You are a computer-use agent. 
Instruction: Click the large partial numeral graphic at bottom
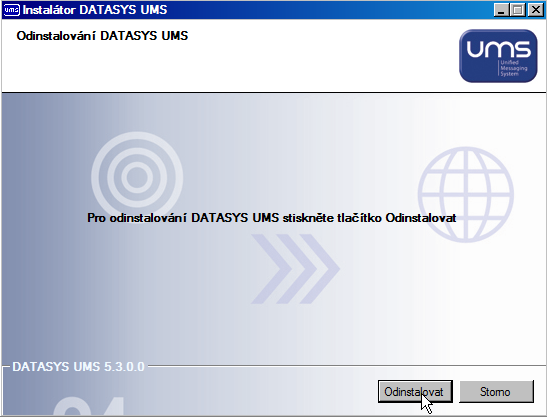89,405
